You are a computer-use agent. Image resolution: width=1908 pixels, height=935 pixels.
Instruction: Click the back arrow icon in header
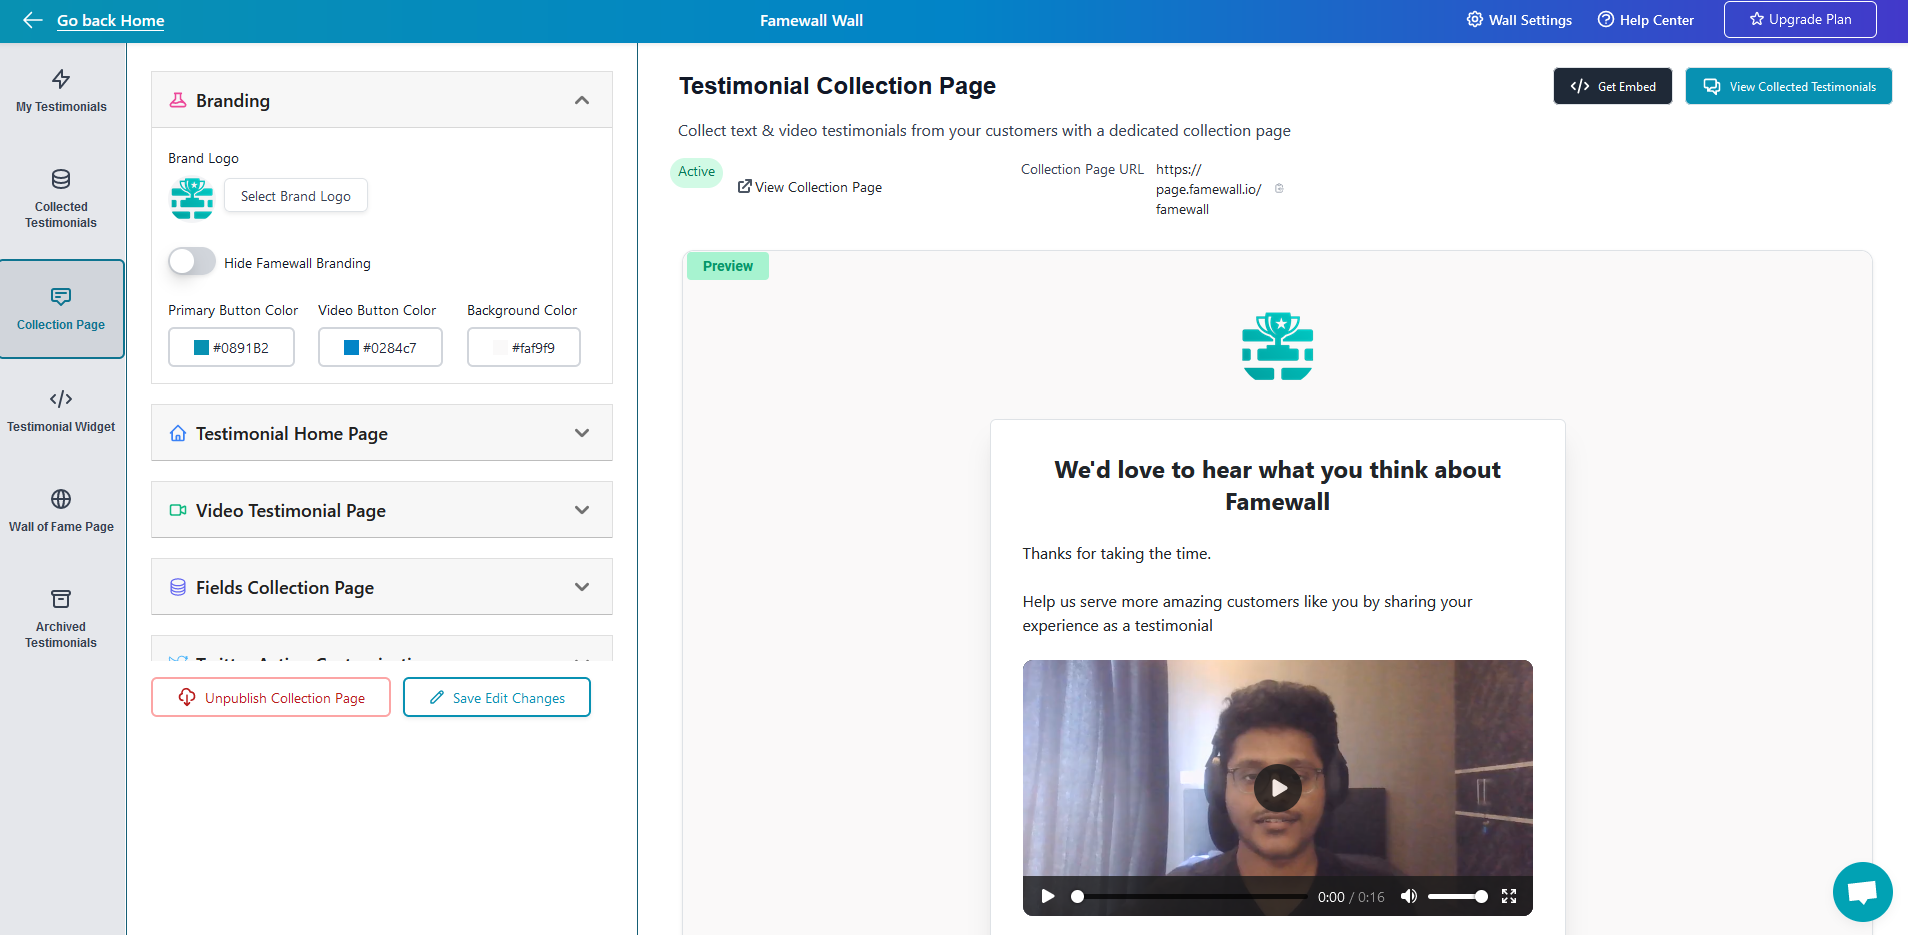click(x=32, y=20)
